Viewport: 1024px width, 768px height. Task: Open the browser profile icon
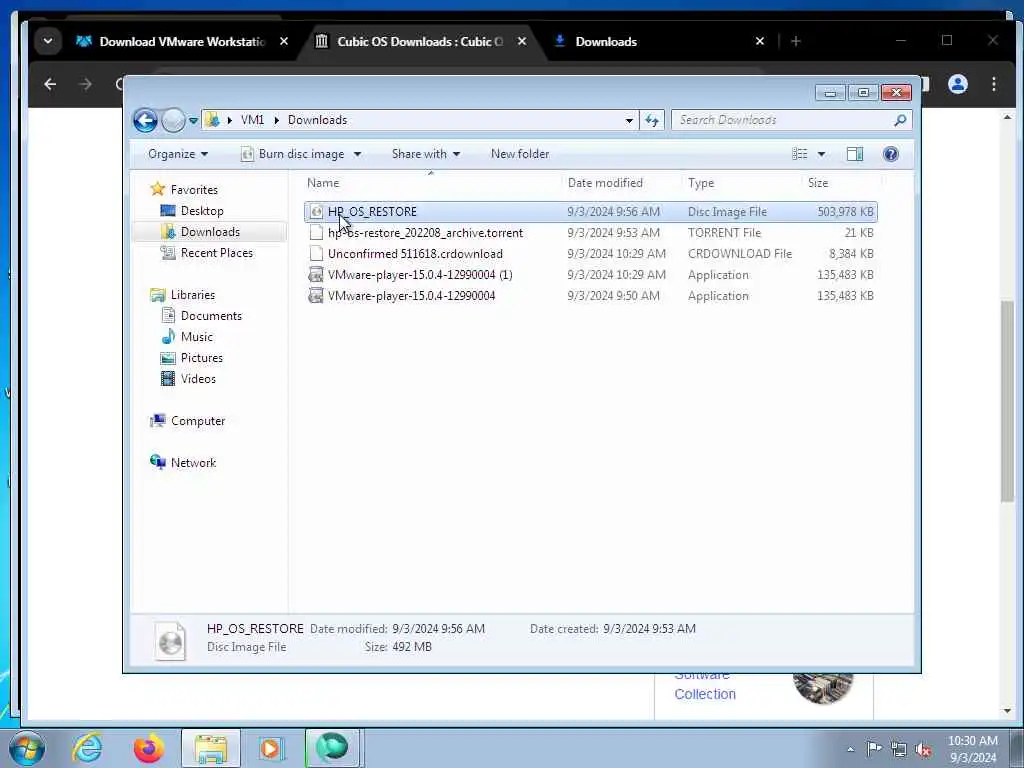957,84
